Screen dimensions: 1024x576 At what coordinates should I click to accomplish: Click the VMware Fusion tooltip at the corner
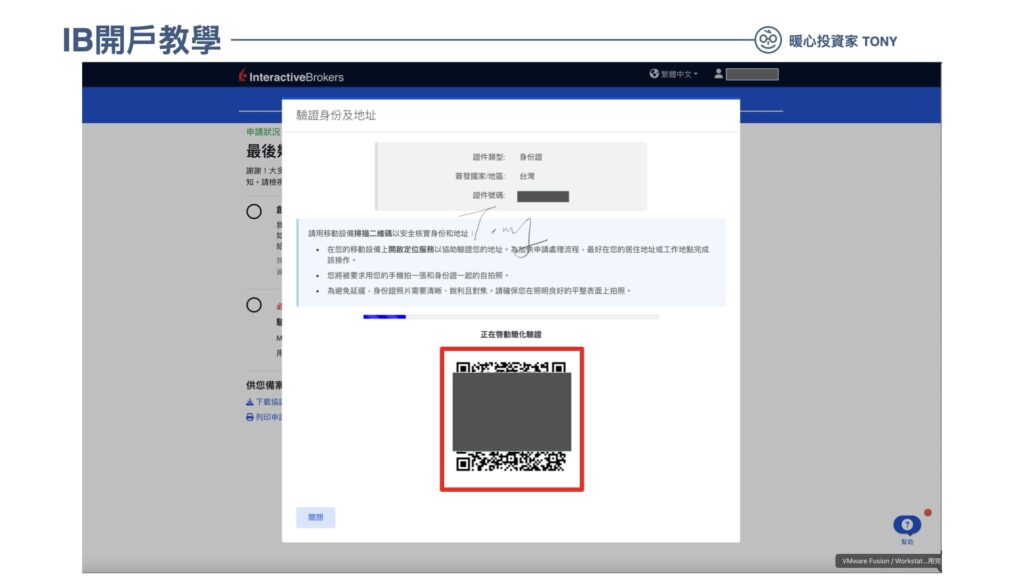888,561
